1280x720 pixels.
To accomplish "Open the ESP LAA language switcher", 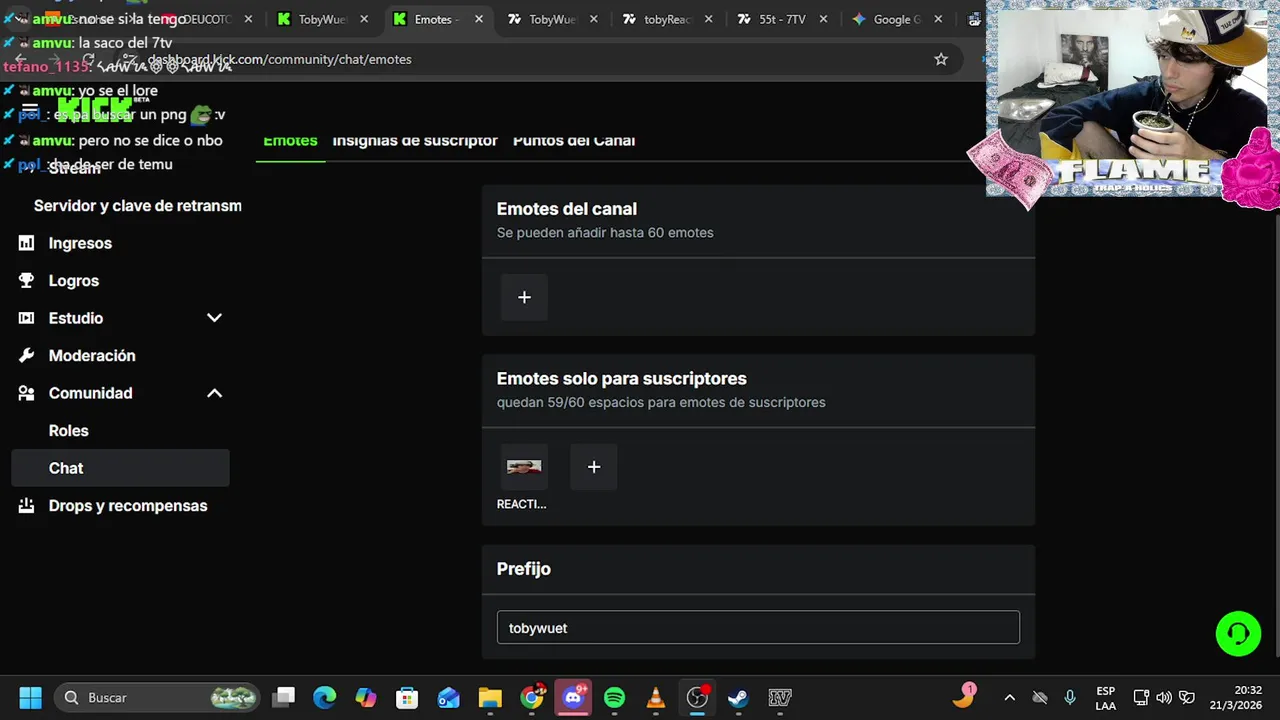I will click(1105, 698).
